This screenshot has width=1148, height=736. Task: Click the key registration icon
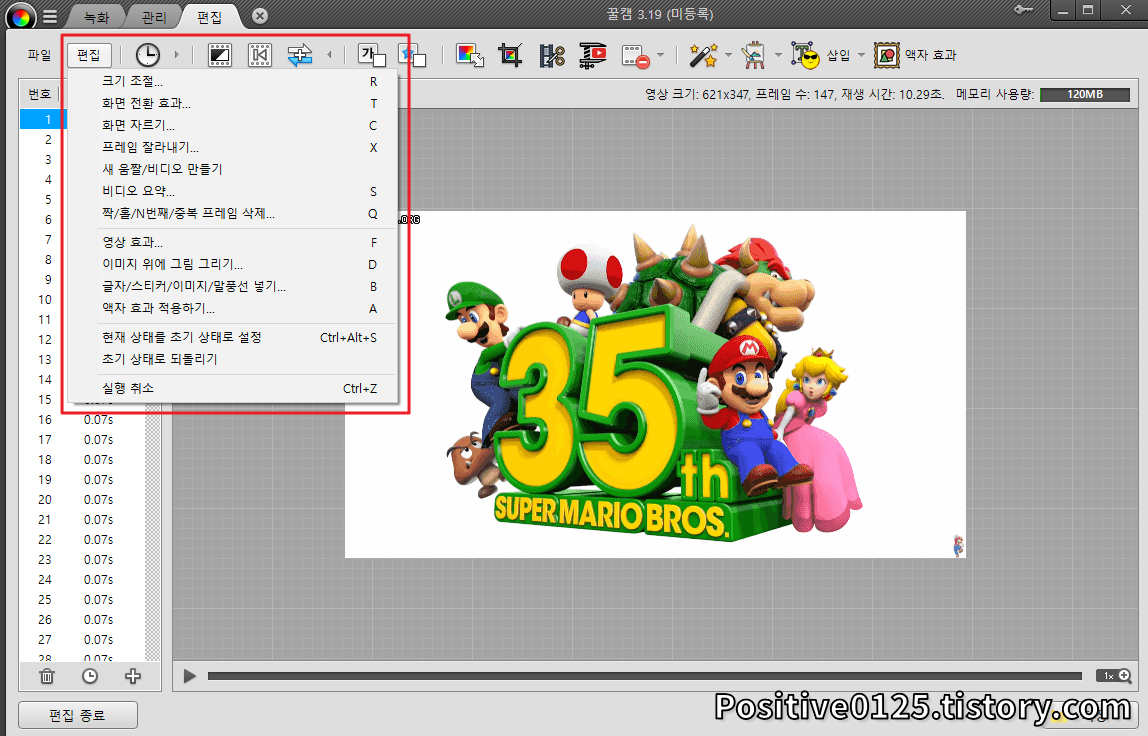(1024, 10)
